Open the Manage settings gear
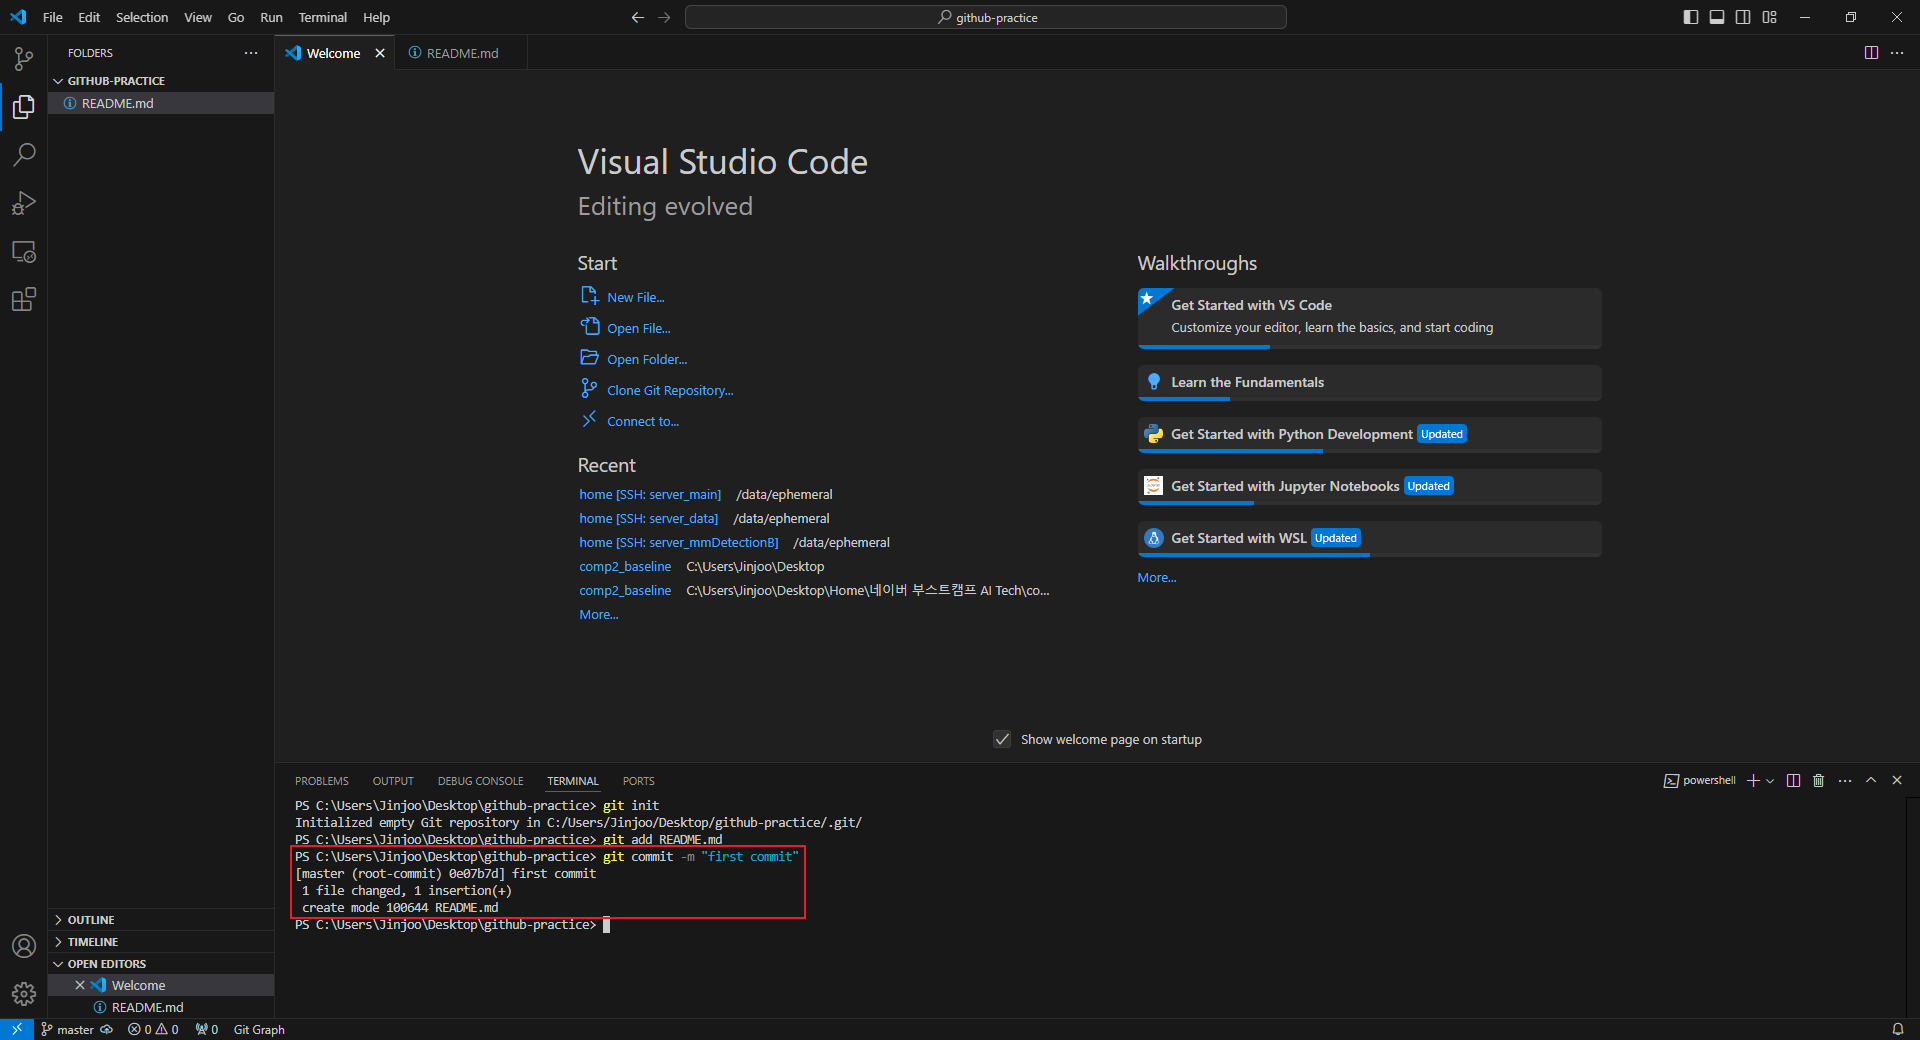The image size is (1920, 1040). pos(24,994)
